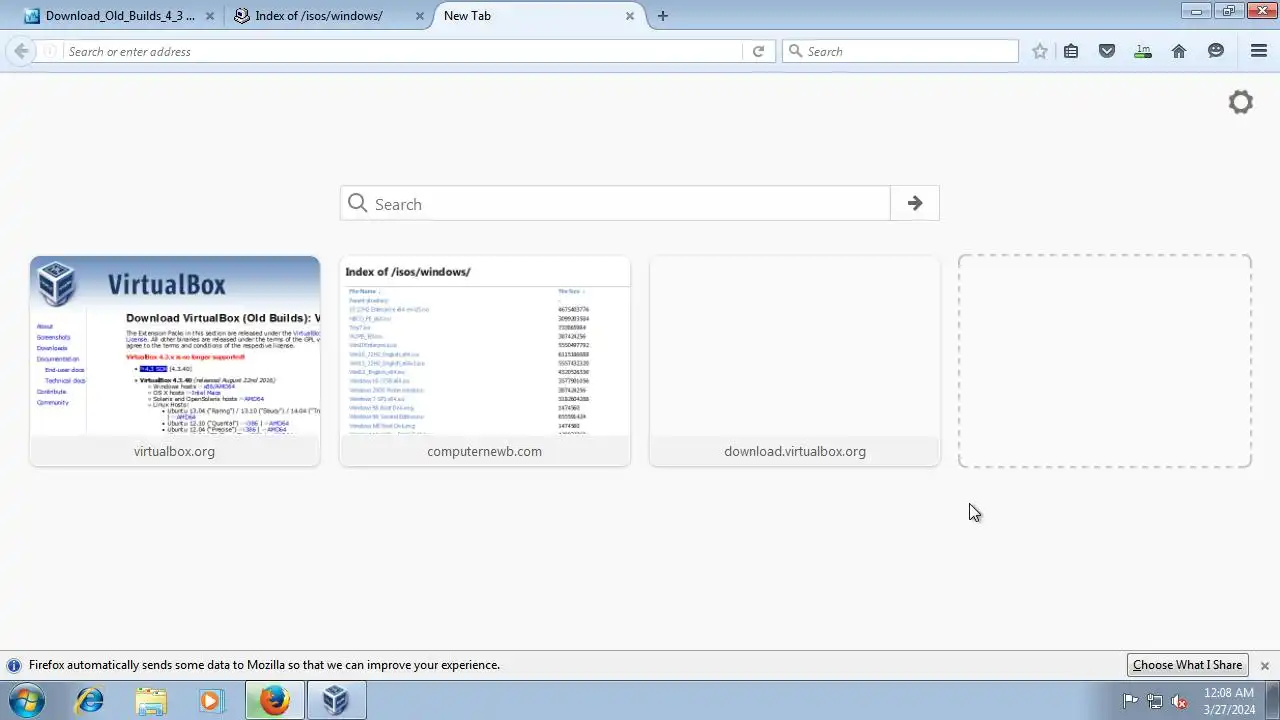Save to Pocket icon

1107,51
